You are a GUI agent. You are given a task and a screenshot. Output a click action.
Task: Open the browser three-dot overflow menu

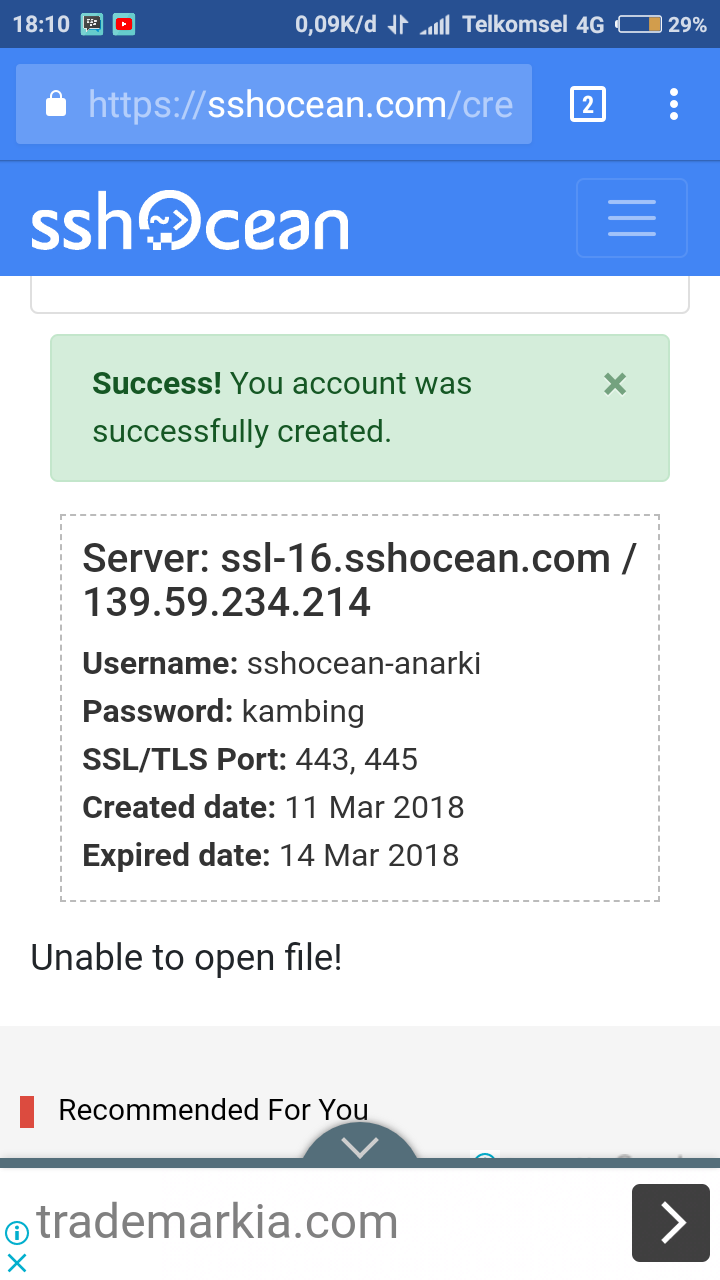click(674, 104)
